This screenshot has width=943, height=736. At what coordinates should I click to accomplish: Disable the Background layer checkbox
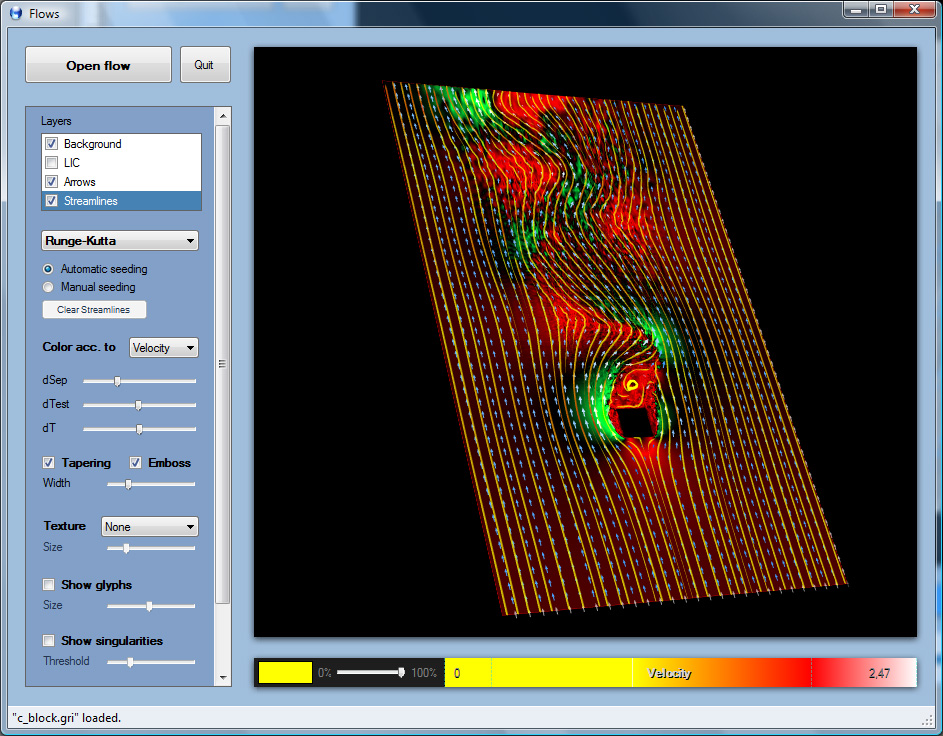pos(51,144)
